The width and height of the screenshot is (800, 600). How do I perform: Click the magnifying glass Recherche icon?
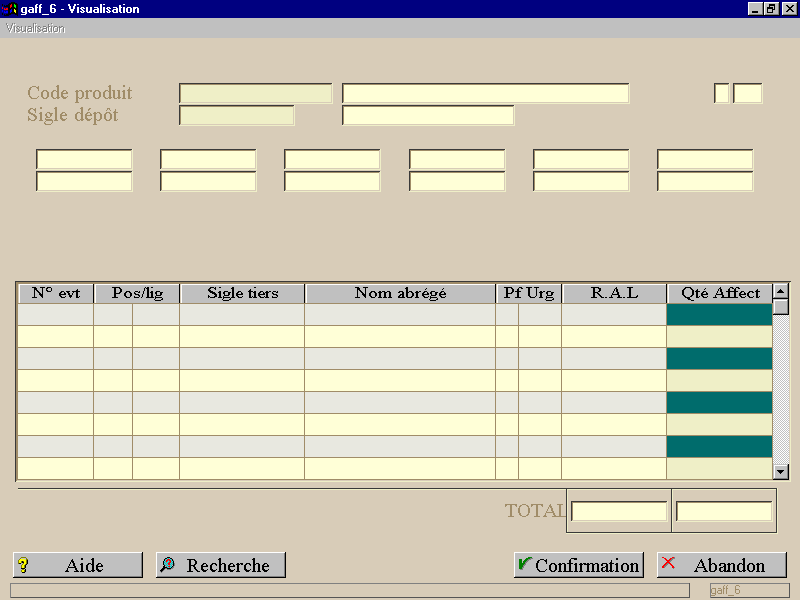click(x=167, y=564)
